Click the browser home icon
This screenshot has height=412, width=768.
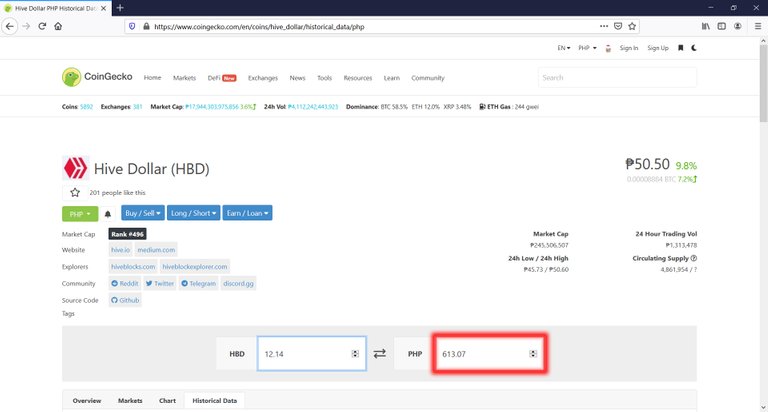(58, 26)
